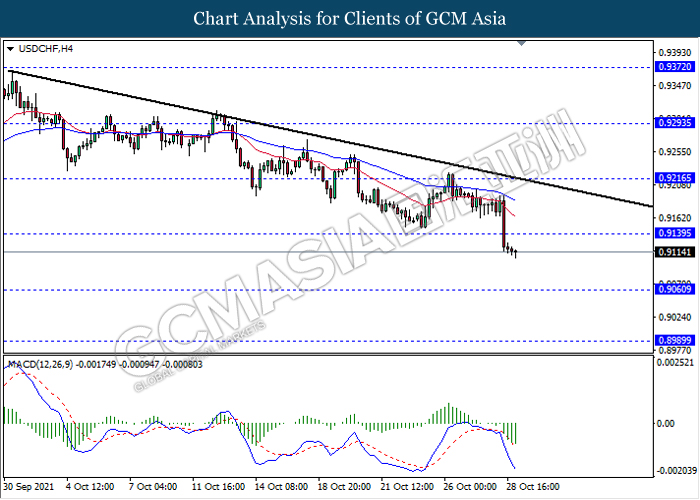700x500 pixels.
Task: Select the 28 Oct 16:00 time label
Action: (532, 487)
